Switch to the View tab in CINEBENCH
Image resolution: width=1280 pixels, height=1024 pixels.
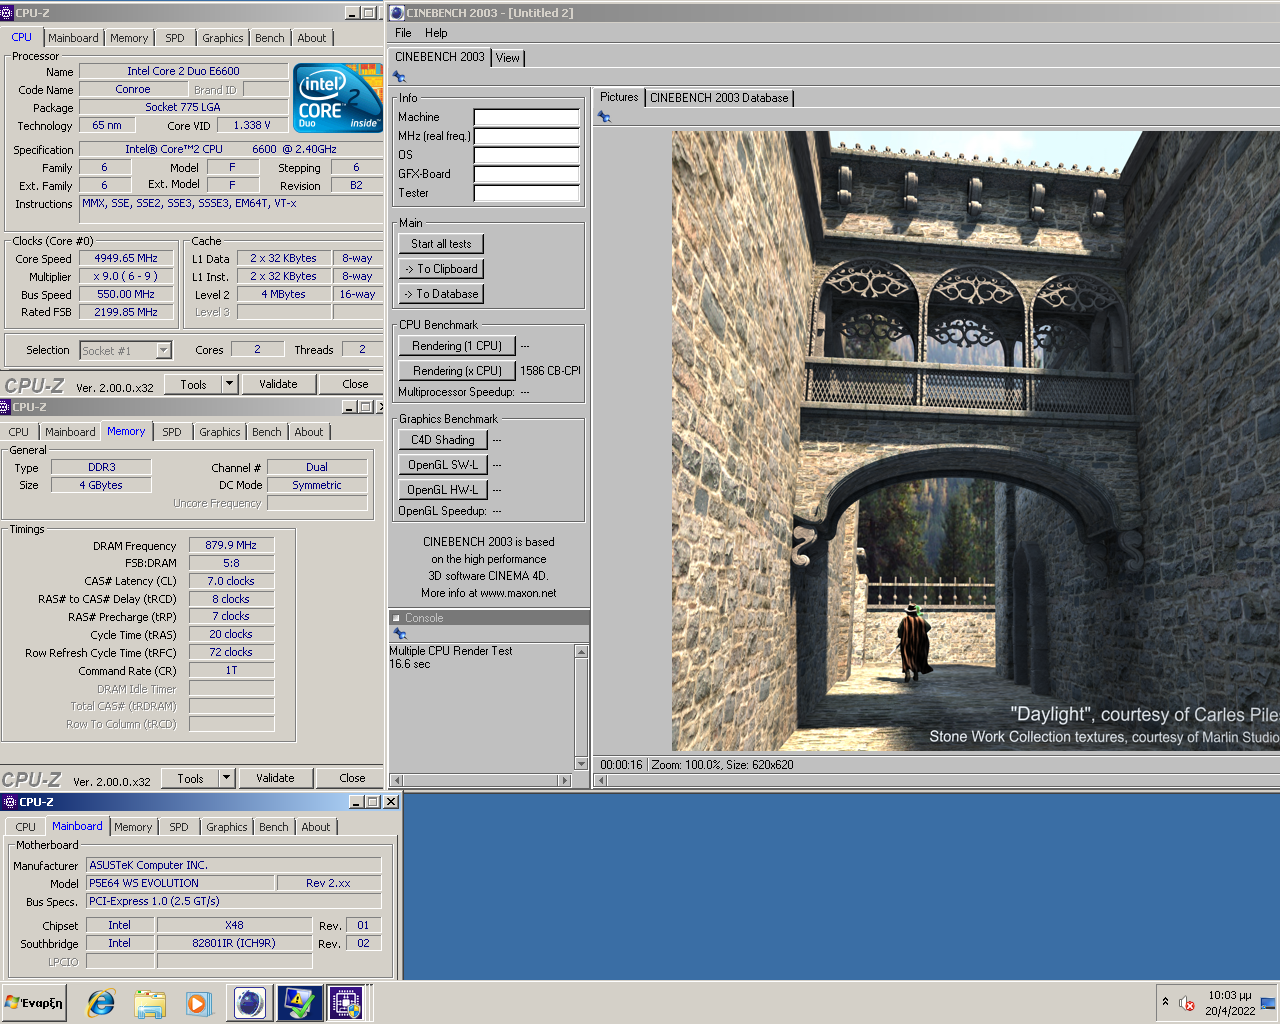[508, 58]
